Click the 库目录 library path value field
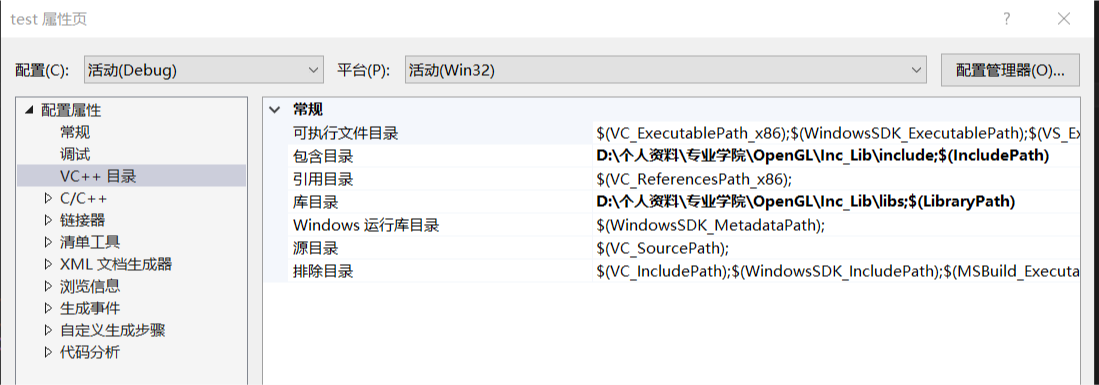 click(835, 202)
